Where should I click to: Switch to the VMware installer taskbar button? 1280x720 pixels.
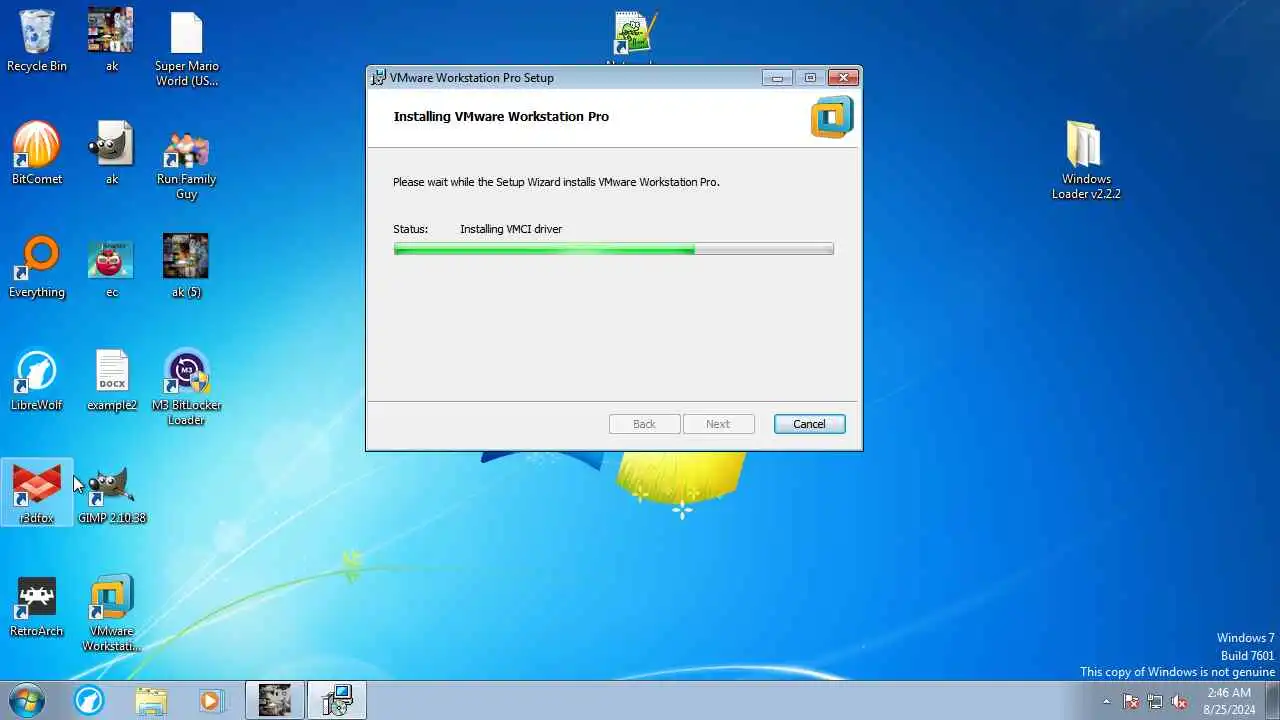[337, 700]
